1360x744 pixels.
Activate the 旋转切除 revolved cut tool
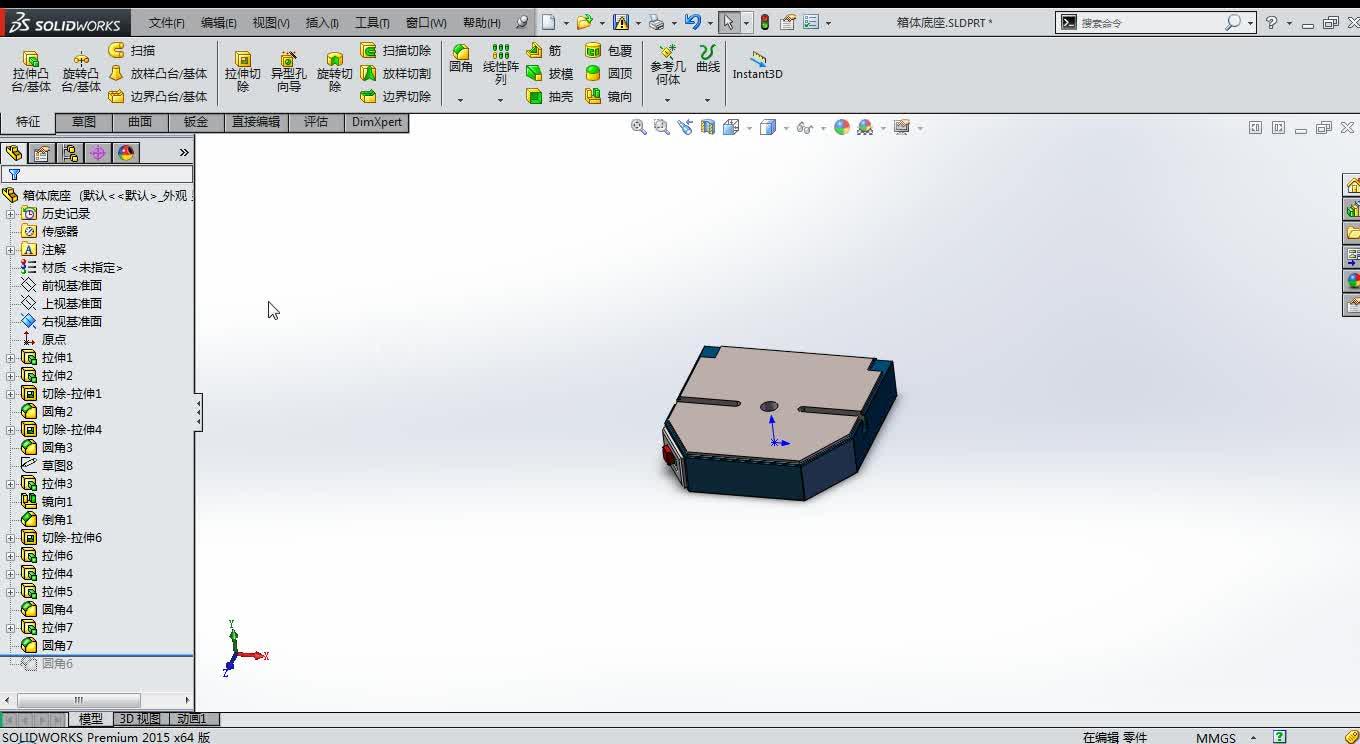coord(335,72)
